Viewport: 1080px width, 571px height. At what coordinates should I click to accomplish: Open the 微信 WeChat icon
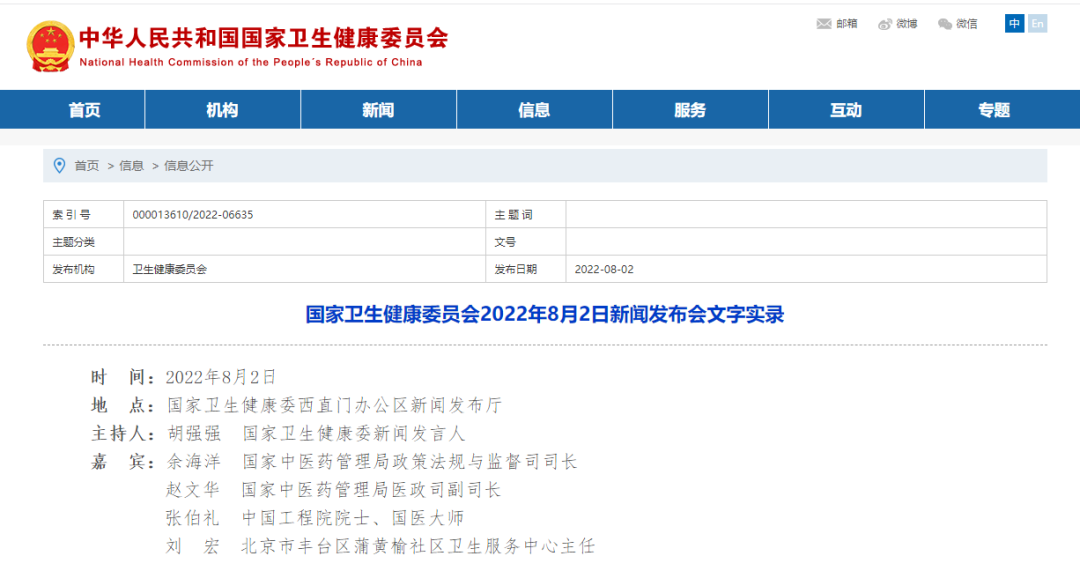click(x=945, y=24)
